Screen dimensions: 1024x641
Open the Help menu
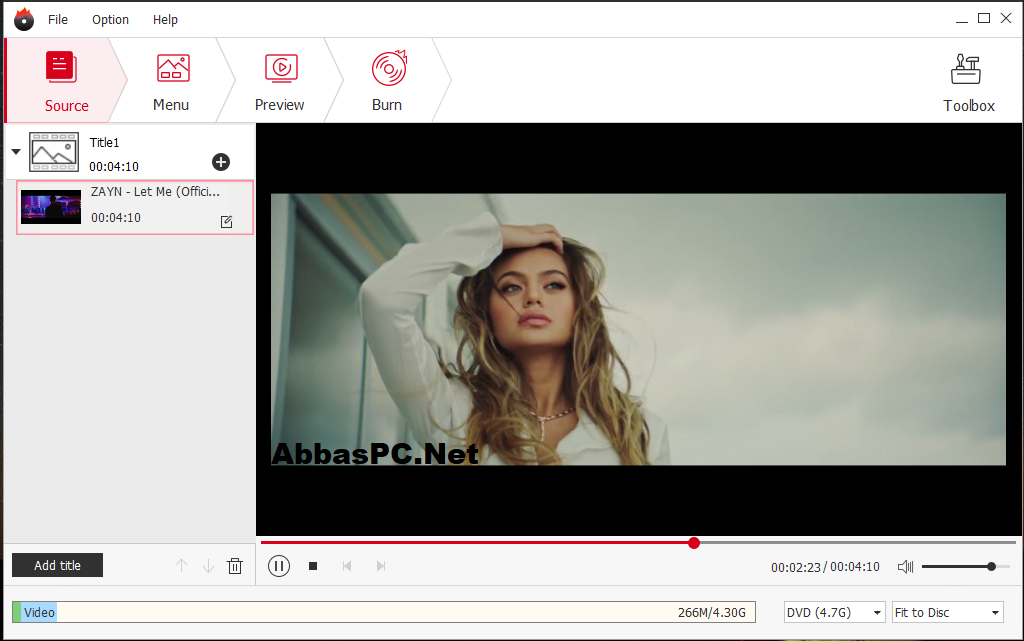[165, 20]
